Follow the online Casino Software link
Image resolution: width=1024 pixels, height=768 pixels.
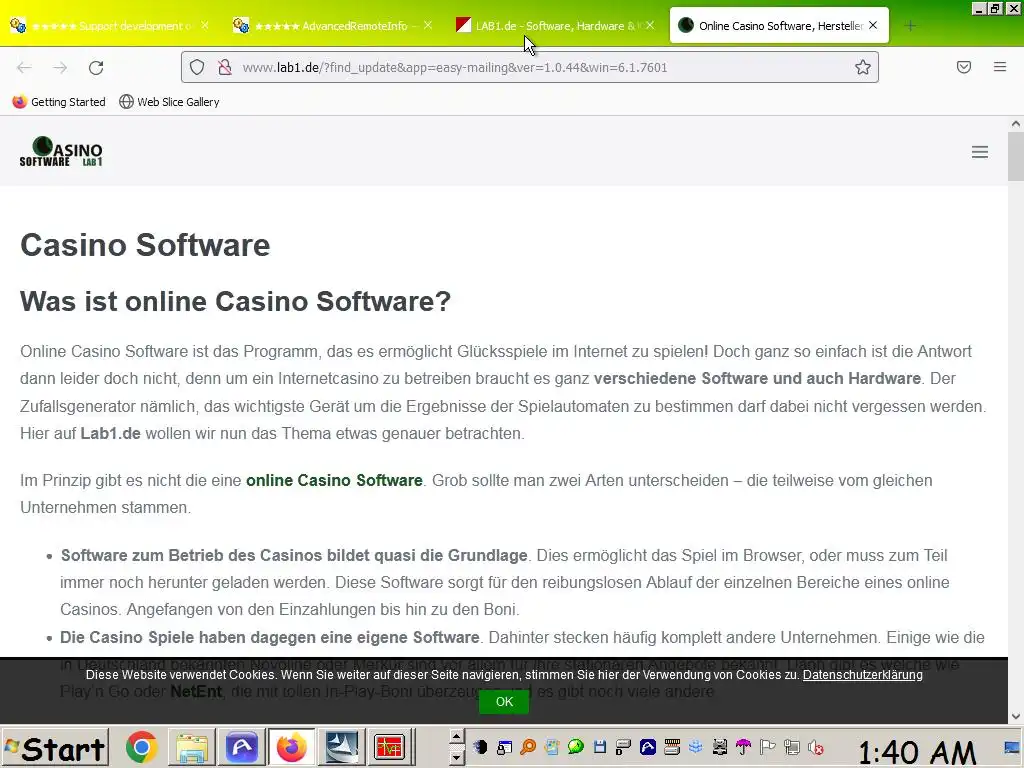pyautogui.click(x=334, y=480)
